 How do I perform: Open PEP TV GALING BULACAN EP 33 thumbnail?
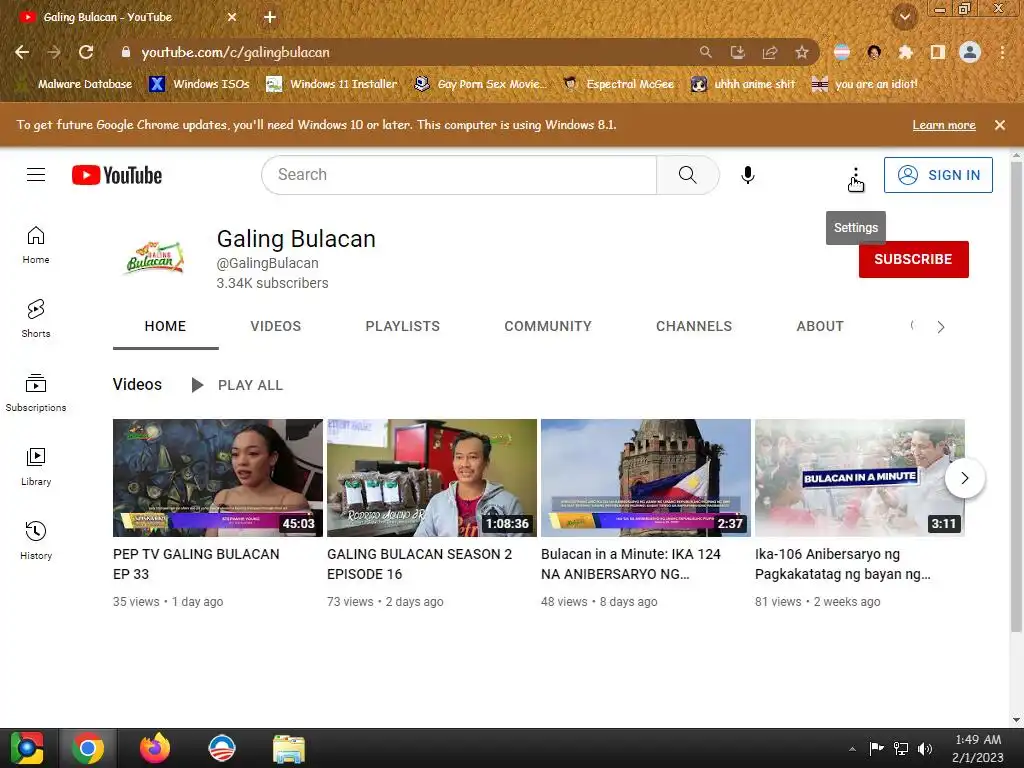click(x=217, y=478)
